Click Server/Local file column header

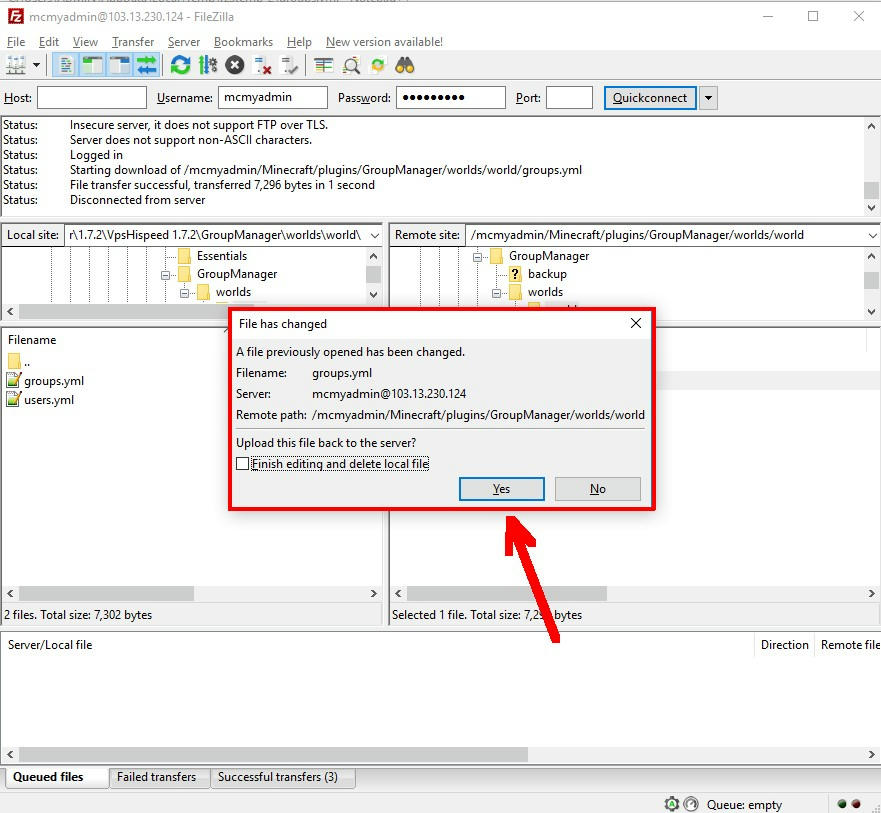pos(50,645)
